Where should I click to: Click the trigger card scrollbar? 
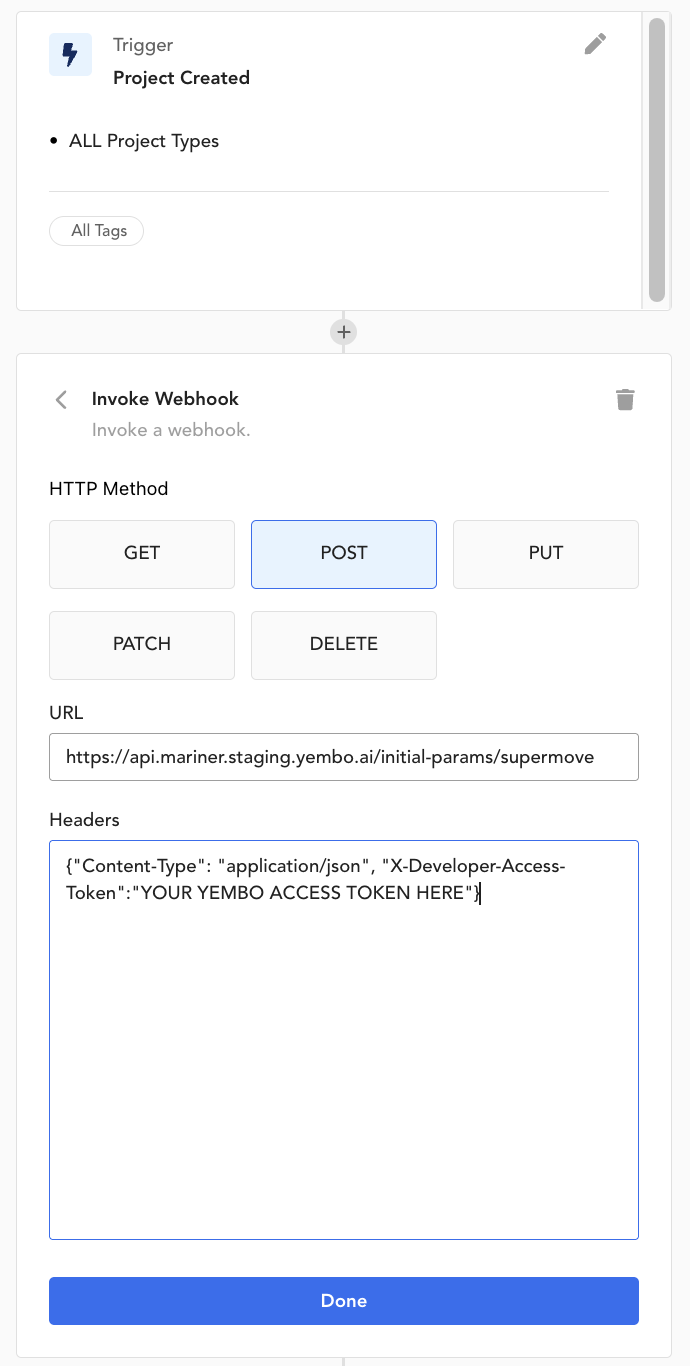click(x=657, y=160)
